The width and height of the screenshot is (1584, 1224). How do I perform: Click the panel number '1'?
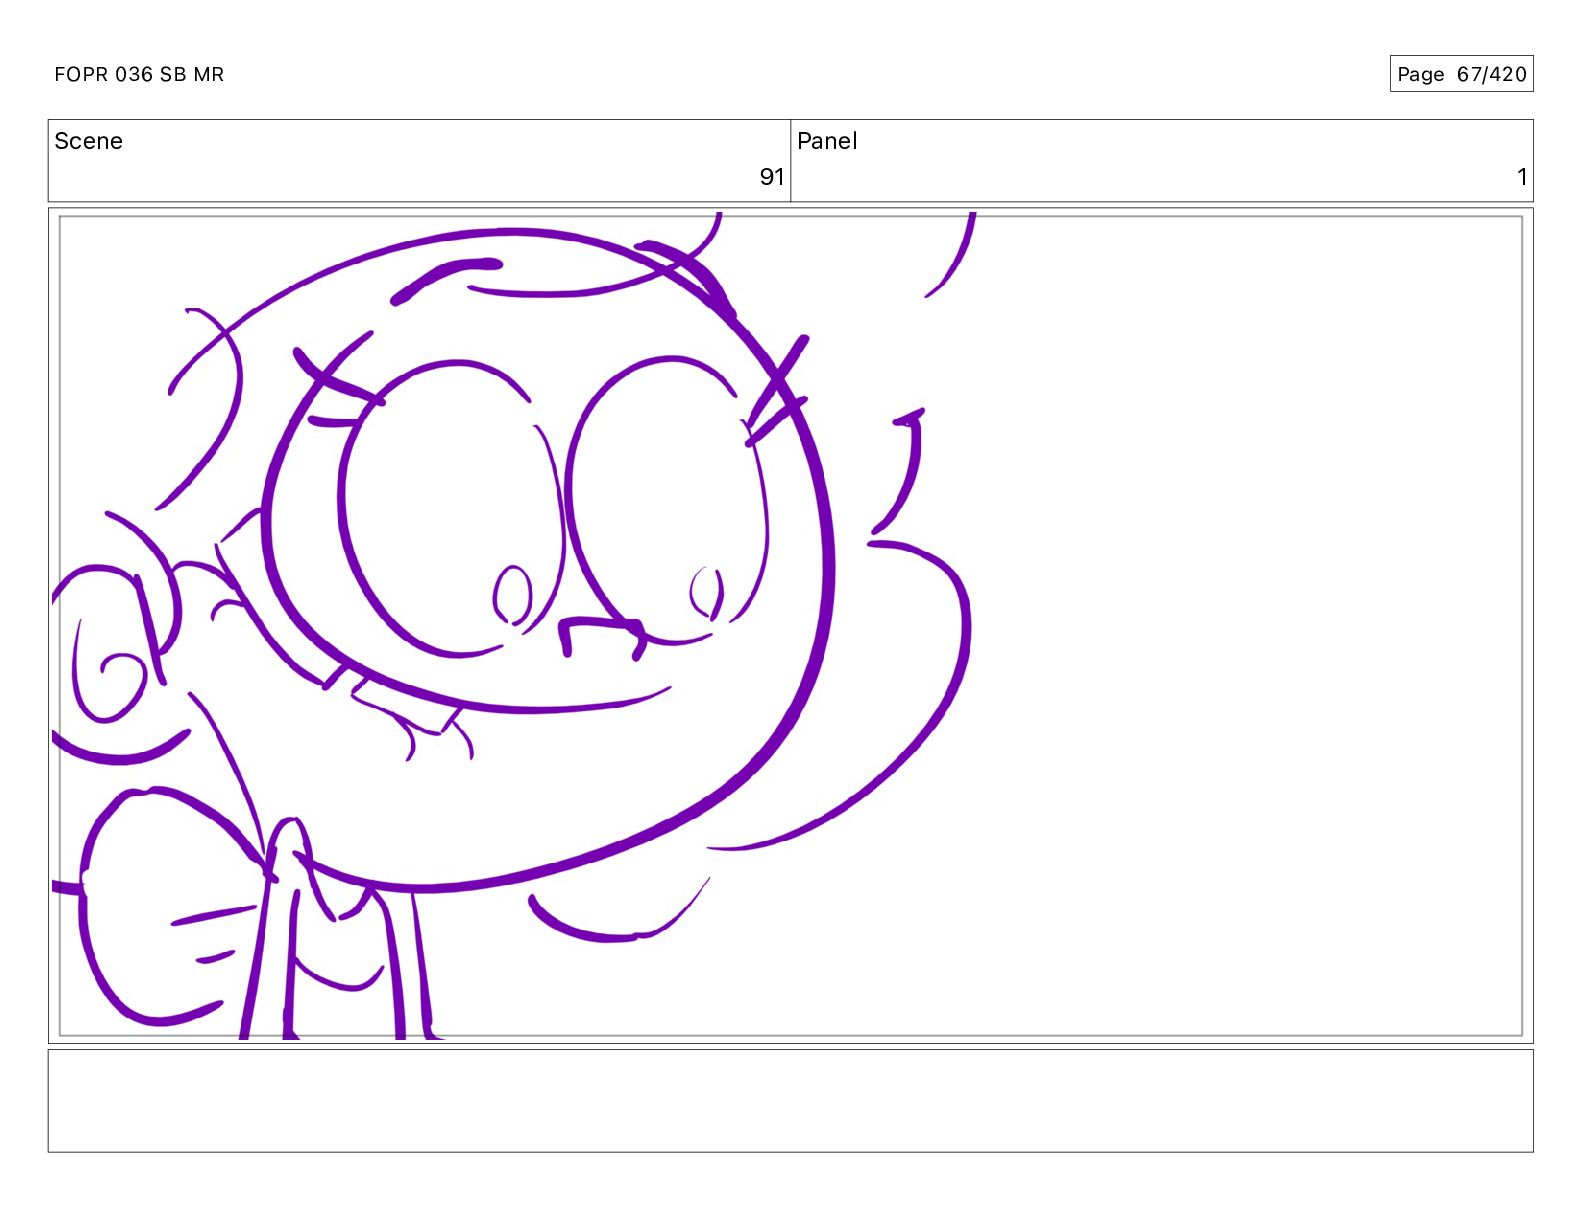(1522, 177)
